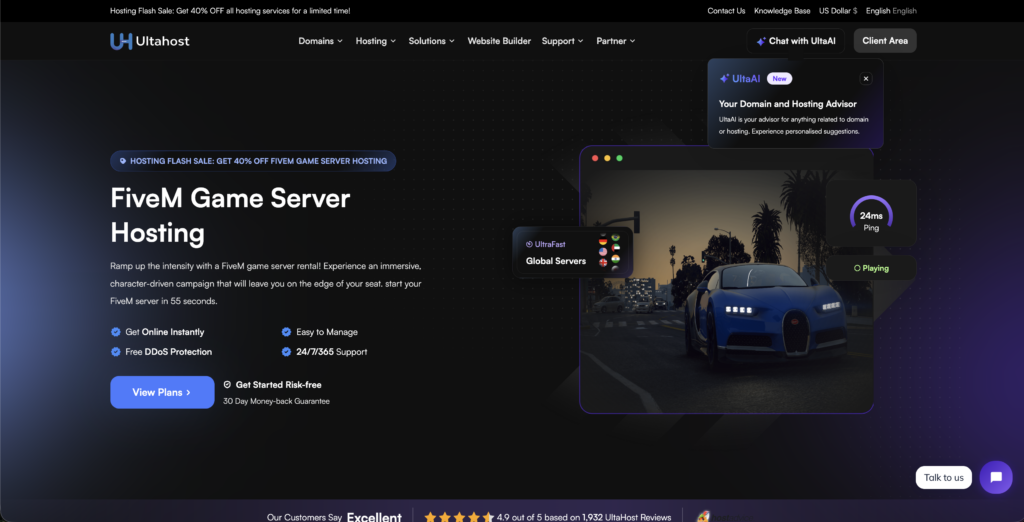
Task: Open the Client Area
Action: coord(885,41)
